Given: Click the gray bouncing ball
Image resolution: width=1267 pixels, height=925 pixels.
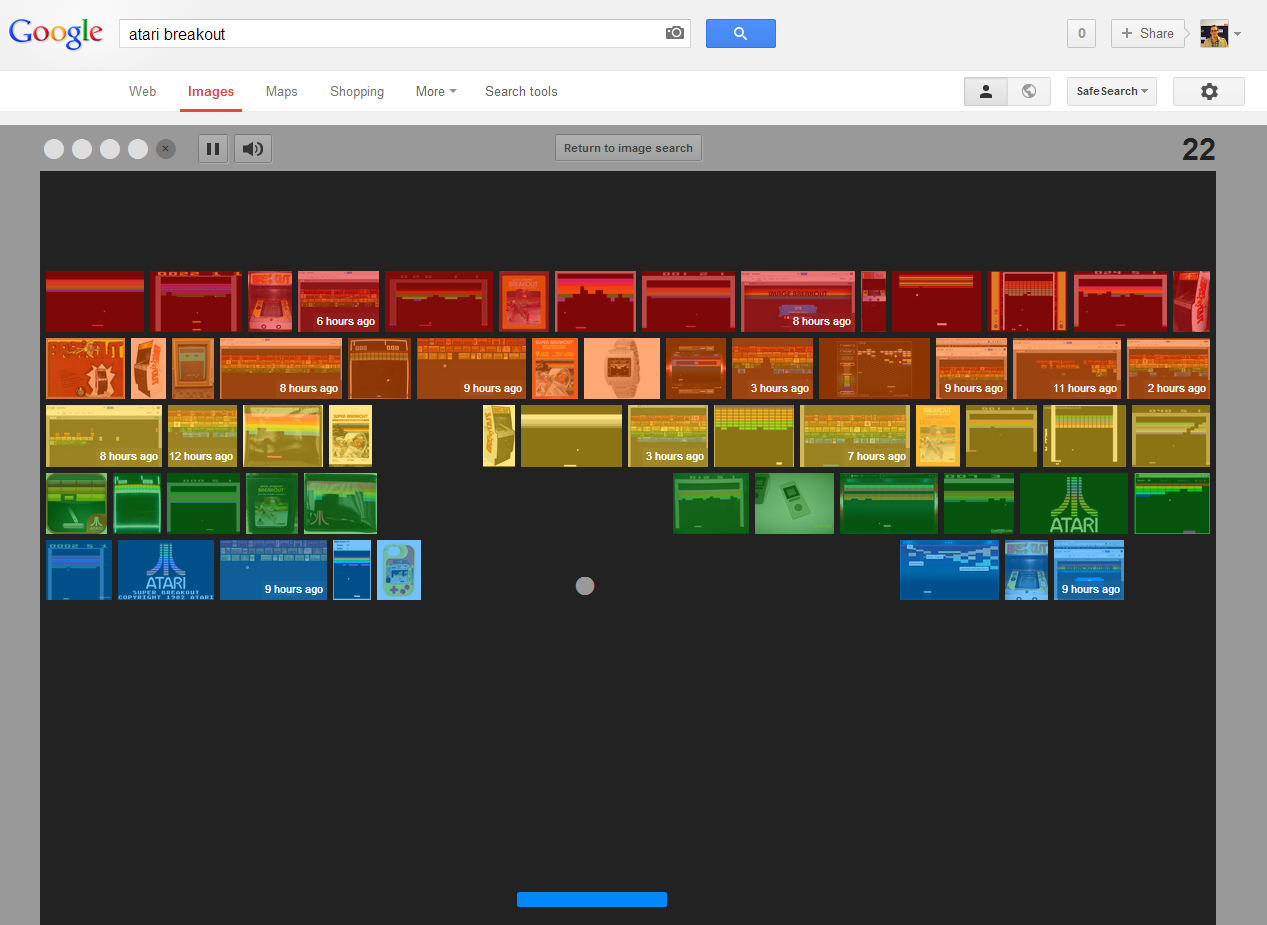Looking at the screenshot, I should coord(585,586).
